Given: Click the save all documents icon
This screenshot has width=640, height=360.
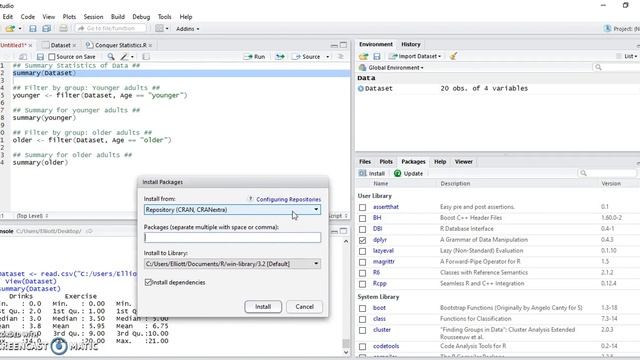Looking at the screenshot, I should coord(47,29).
